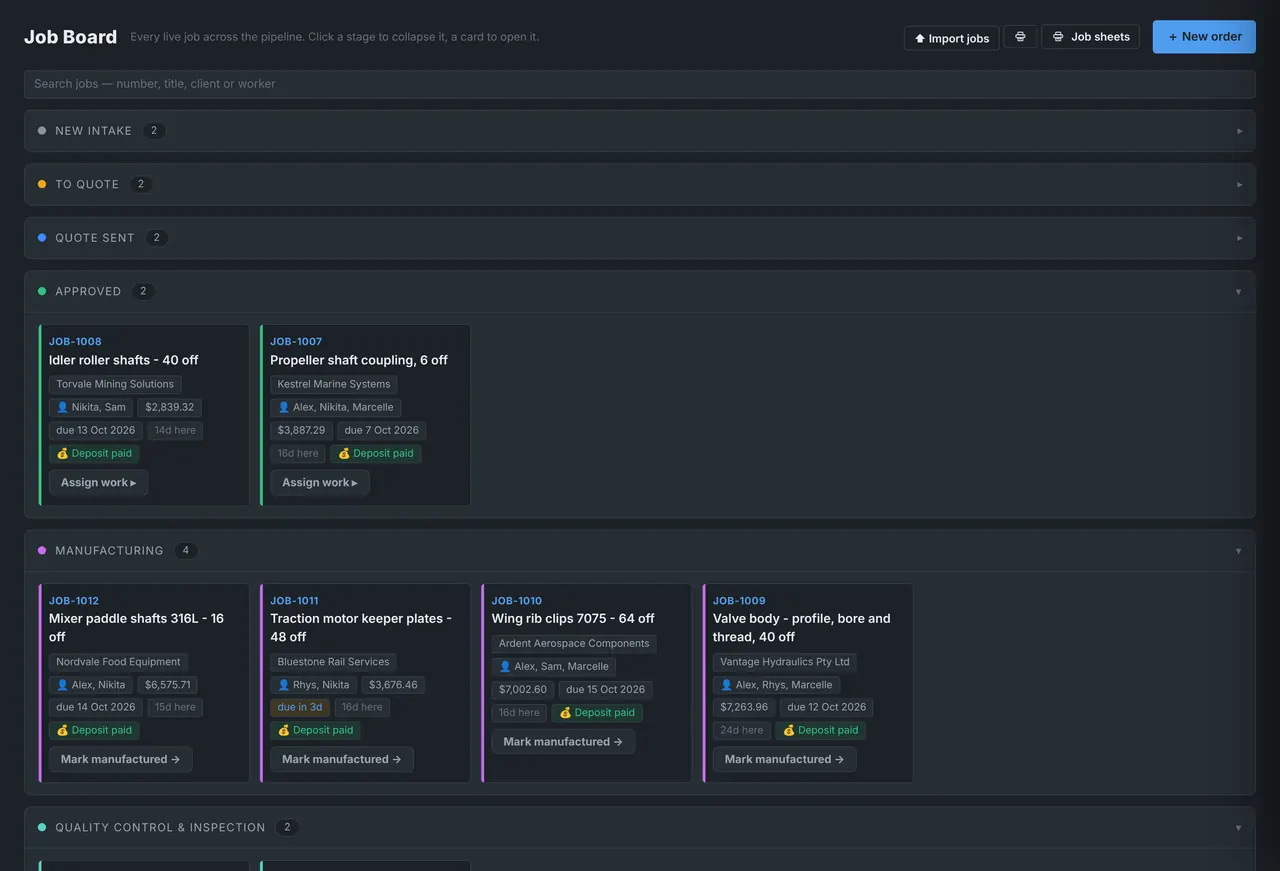Screen dimensions: 1280x871
Task: Click the person icon beside Alex, Nikita, Marcelle
Action: [x=284, y=408]
